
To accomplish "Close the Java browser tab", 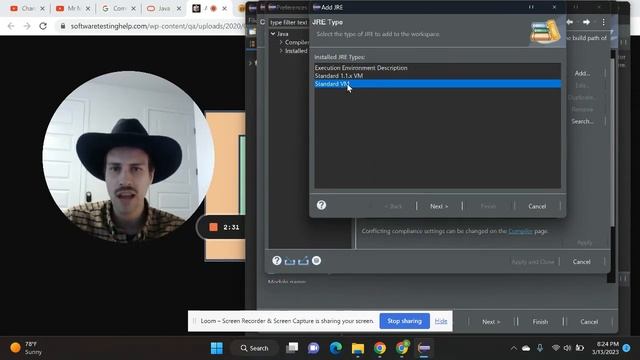I will point(179,8).
